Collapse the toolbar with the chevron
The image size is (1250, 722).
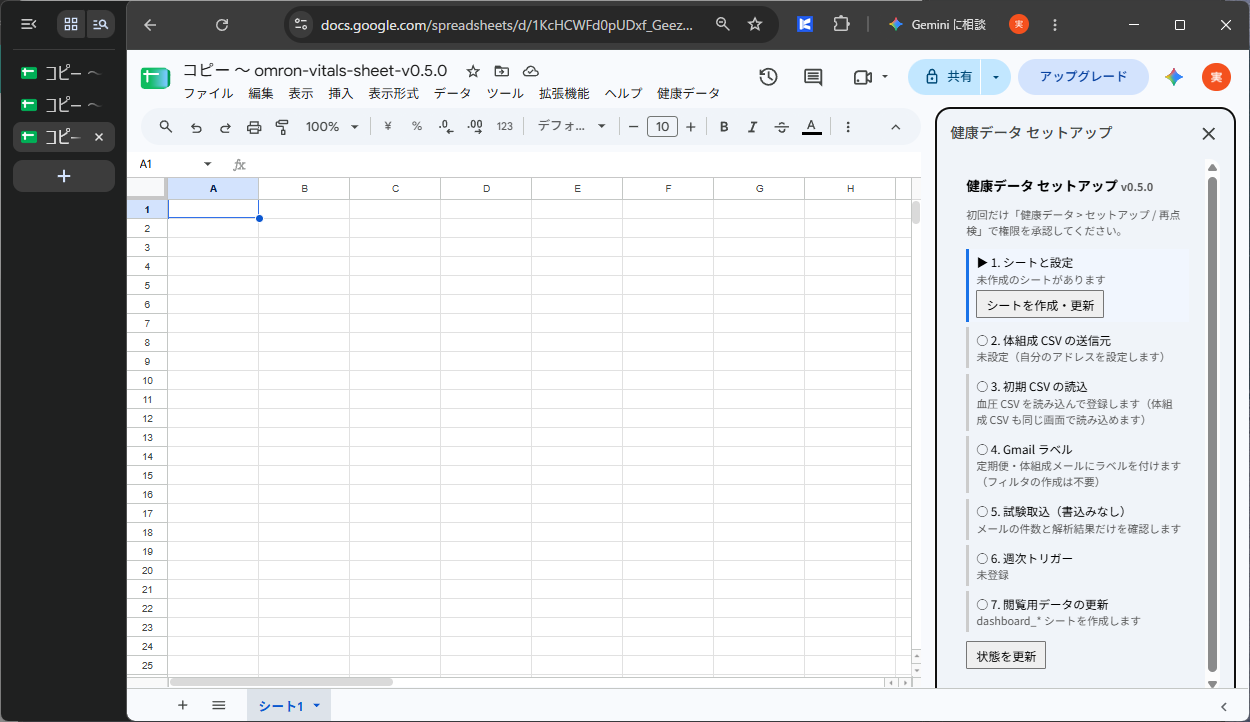[x=896, y=127]
